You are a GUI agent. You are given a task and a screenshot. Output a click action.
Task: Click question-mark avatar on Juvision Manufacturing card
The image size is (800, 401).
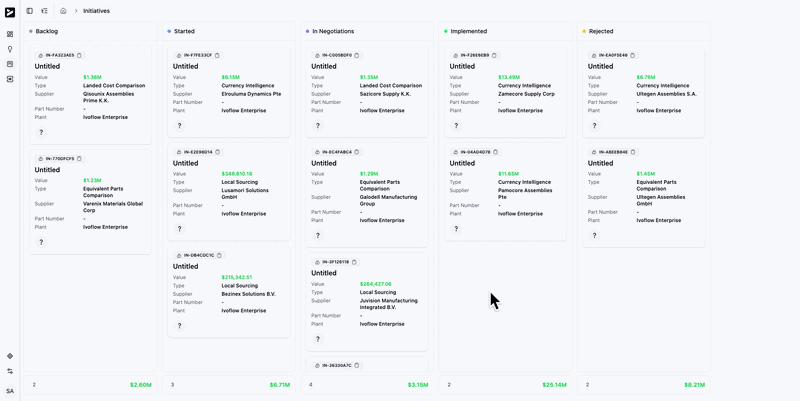click(318, 339)
